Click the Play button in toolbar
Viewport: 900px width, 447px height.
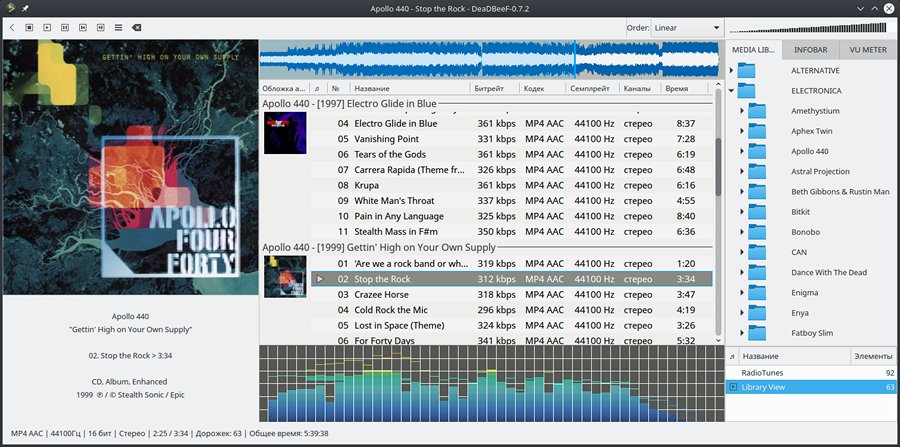46,28
